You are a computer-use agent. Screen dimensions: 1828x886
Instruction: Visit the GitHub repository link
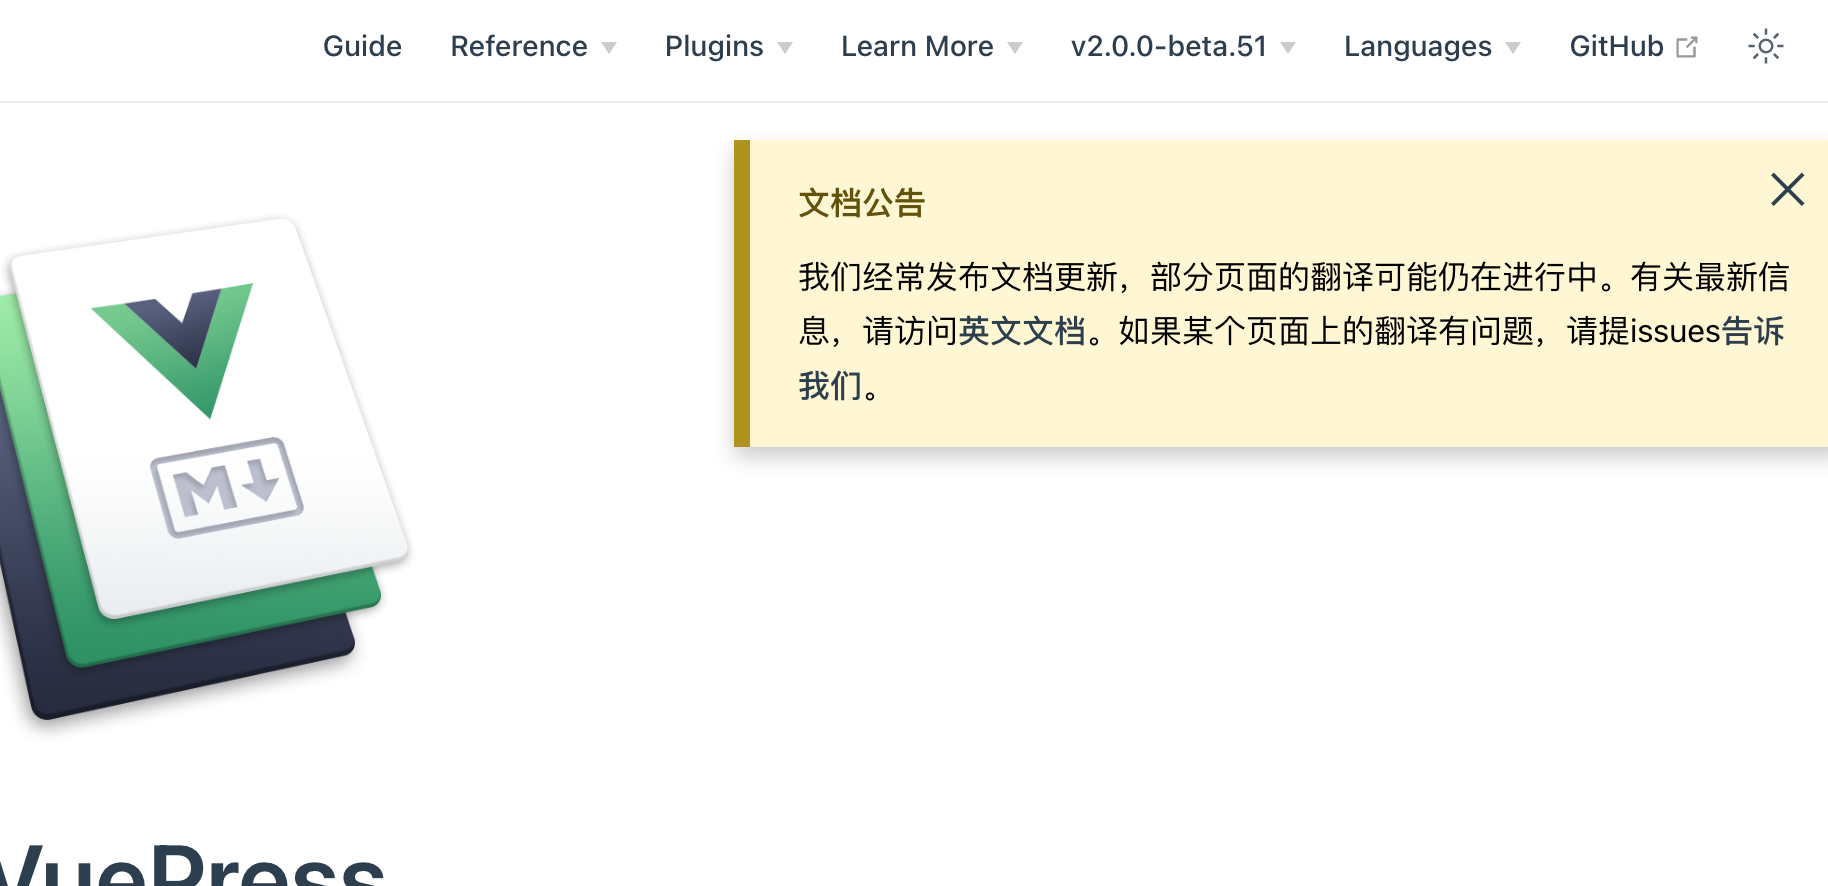[1633, 46]
